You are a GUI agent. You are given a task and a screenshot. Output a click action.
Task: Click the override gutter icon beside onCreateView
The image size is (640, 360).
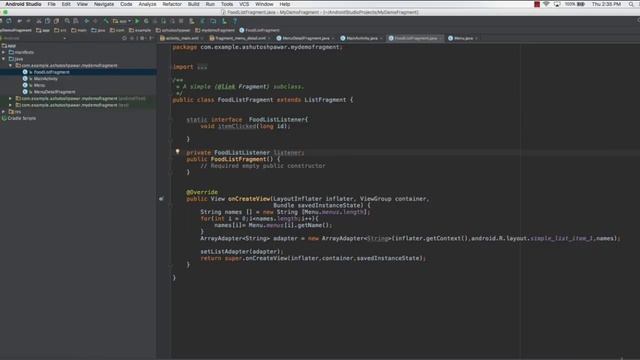(x=161, y=199)
